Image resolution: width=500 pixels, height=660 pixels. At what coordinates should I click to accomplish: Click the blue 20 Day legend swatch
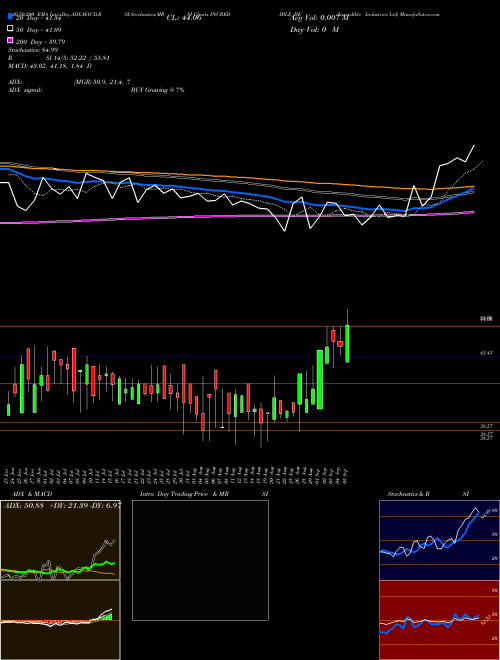pos(10,17)
